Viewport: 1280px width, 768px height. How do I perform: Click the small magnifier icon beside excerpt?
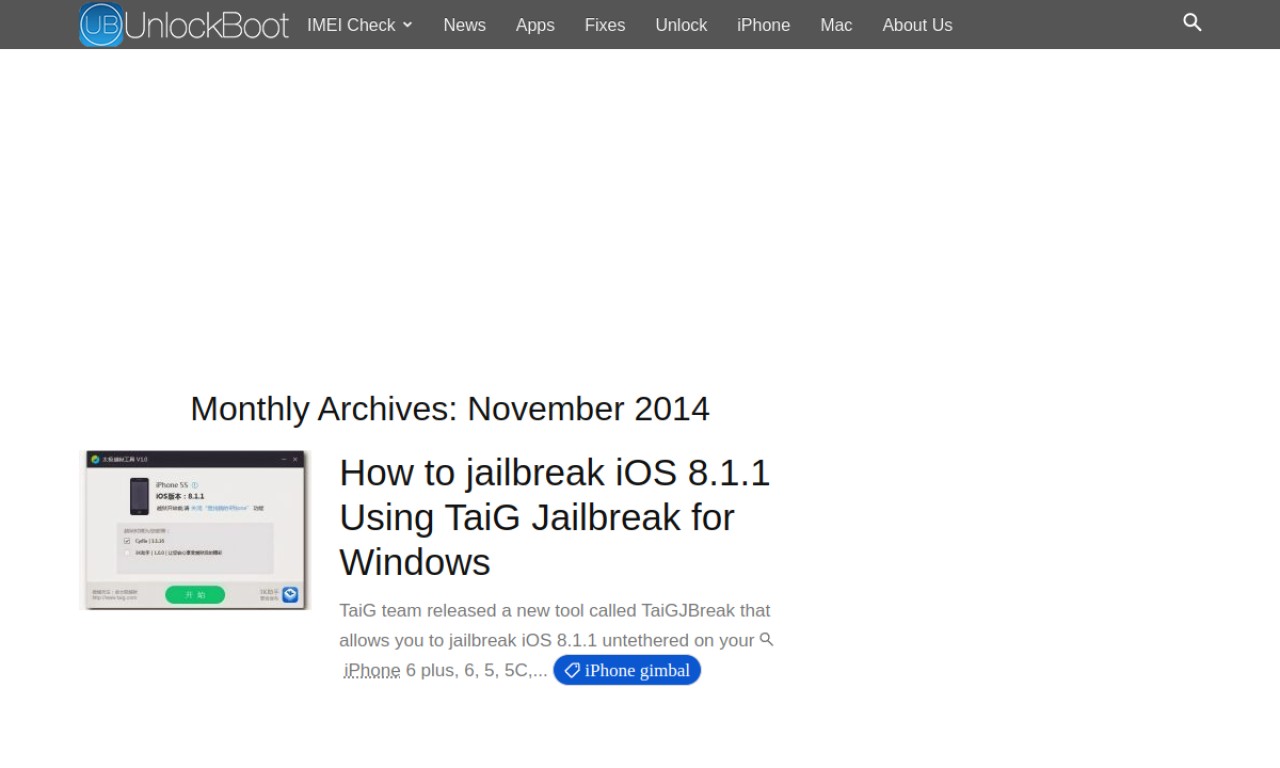click(x=766, y=639)
